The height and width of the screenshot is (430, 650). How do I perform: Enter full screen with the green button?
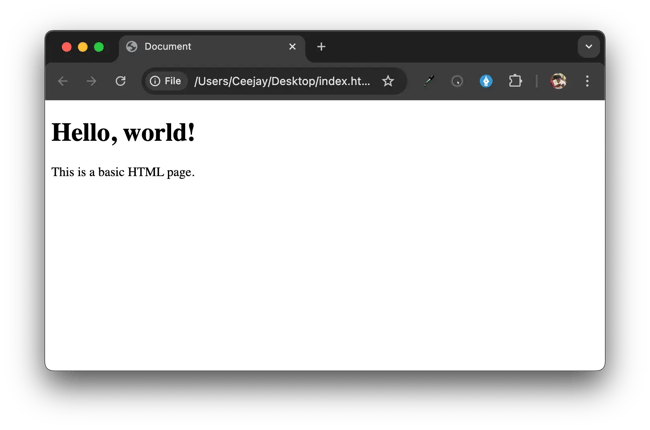pos(99,47)
